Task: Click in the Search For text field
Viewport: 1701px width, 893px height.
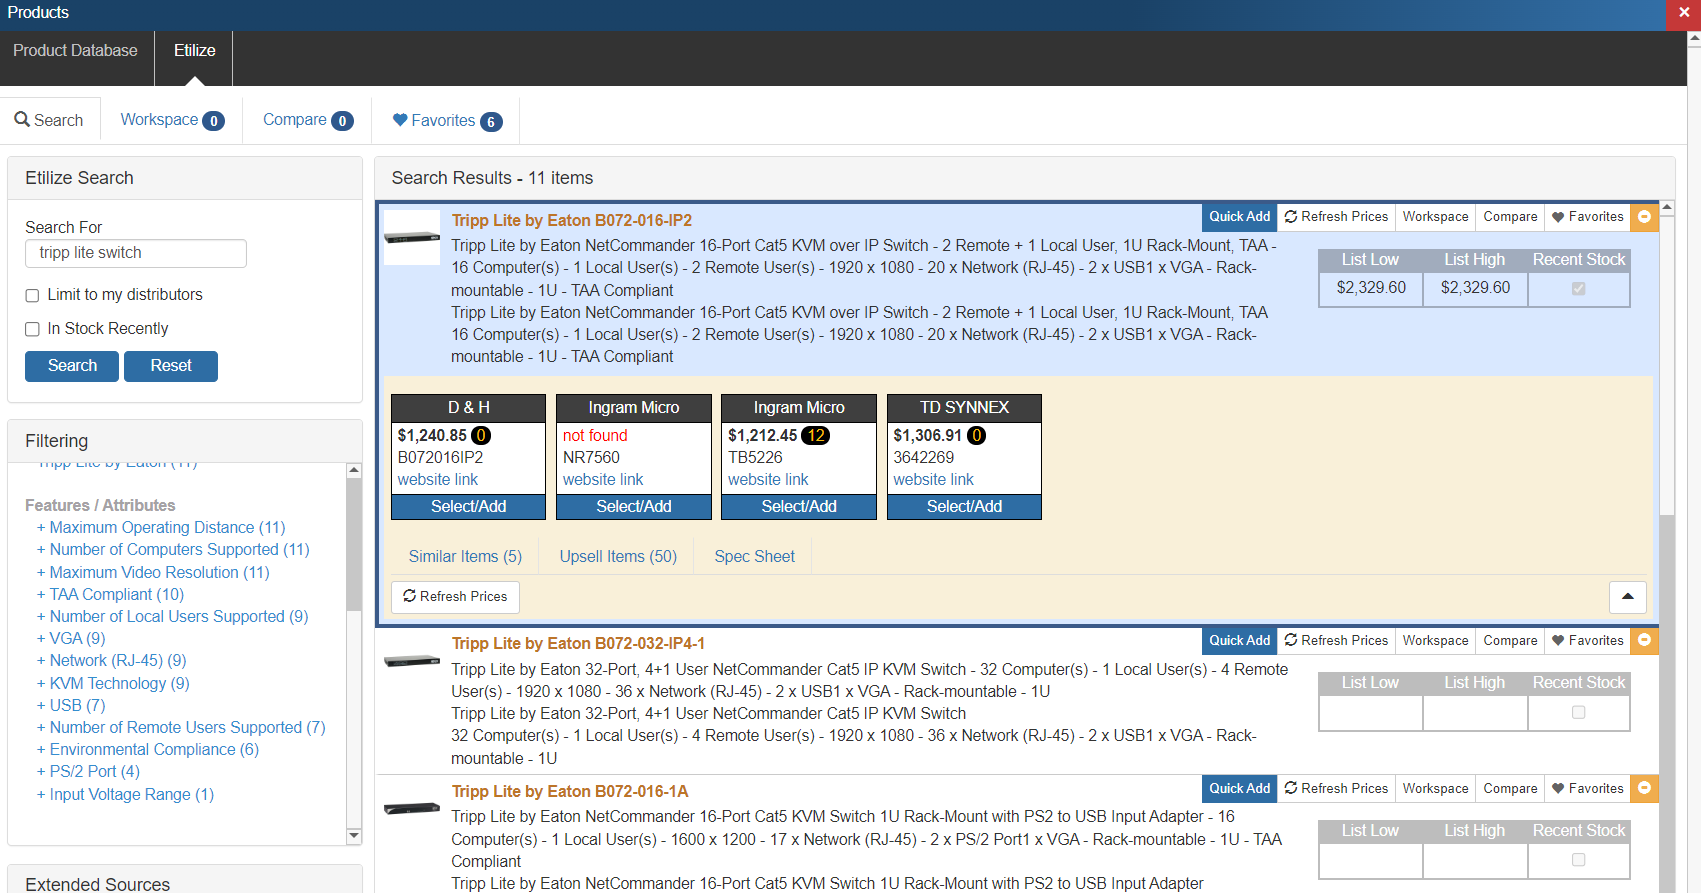Action: [x=136, y=254]
